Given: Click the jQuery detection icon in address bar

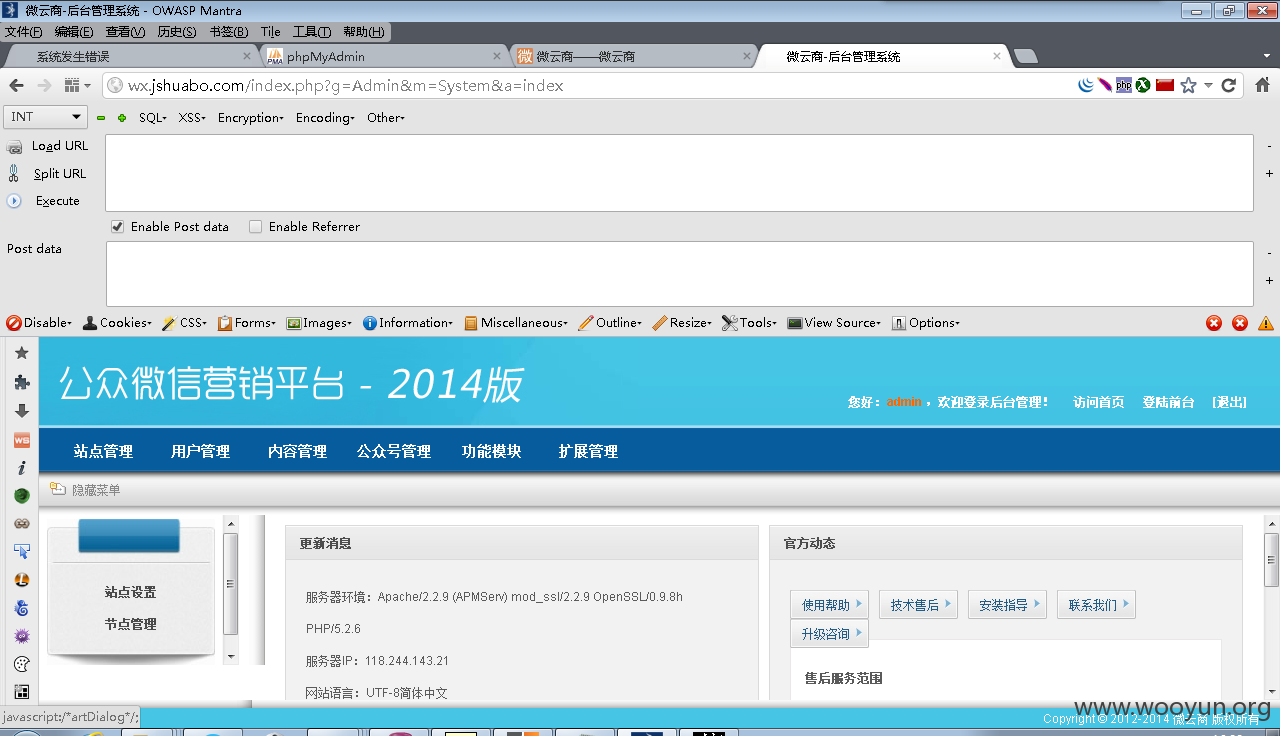Looking at the screenshot, I should (x=1086, y=86).
